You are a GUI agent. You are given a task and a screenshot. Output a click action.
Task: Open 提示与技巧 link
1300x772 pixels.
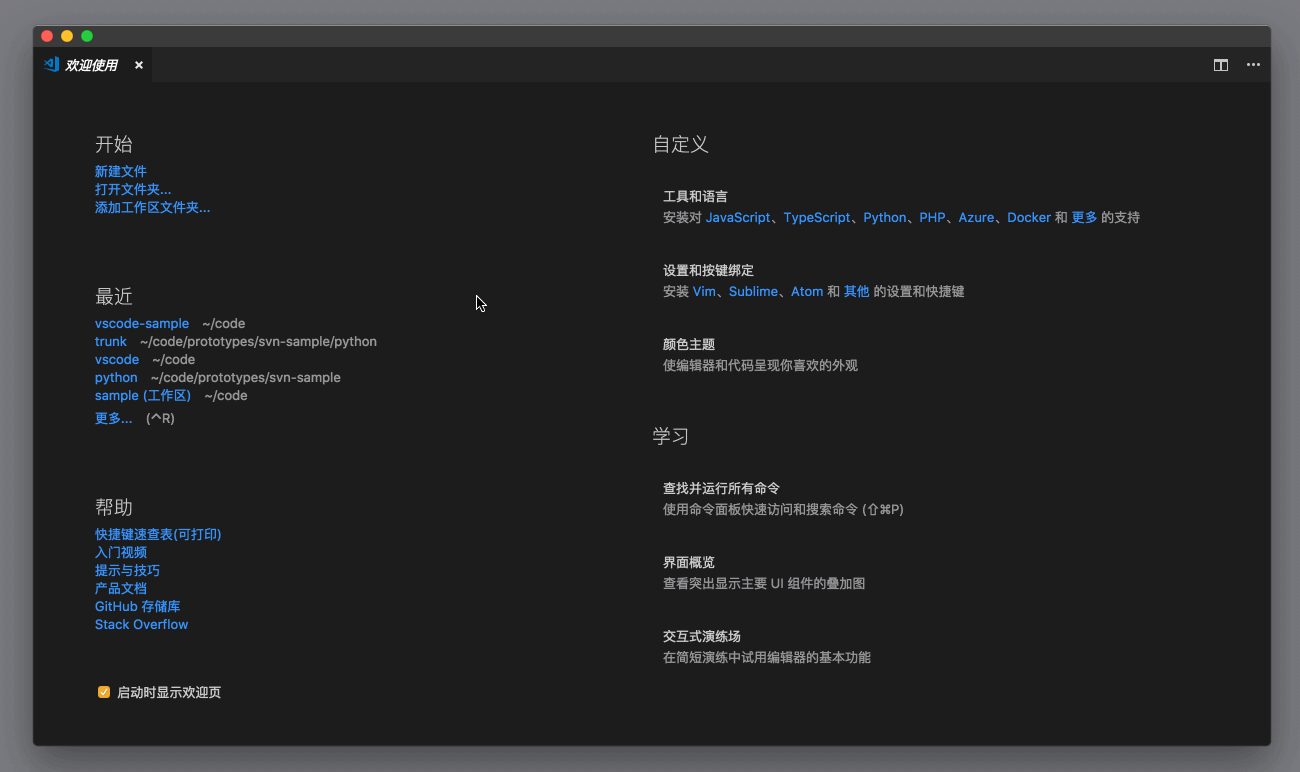coord(127,570)
